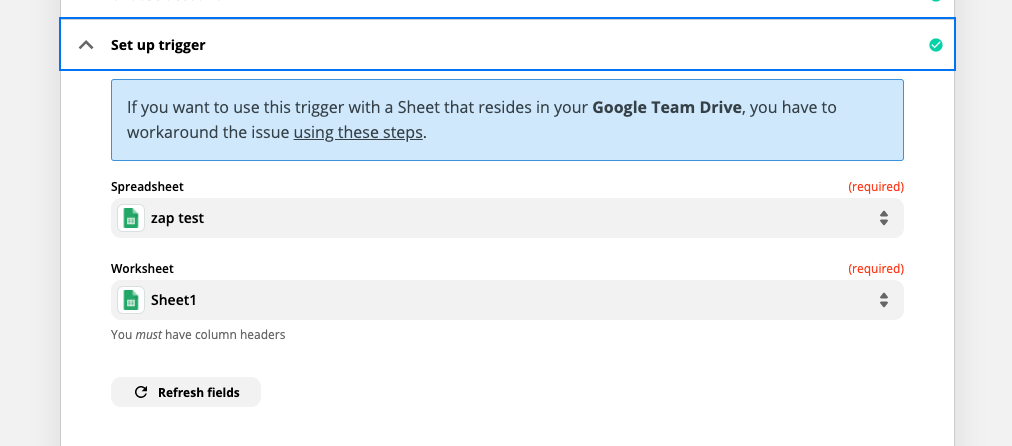Click the Google Sheets icon beside zap test
This screenshot has height=446, width=1012.
[129, 218]
